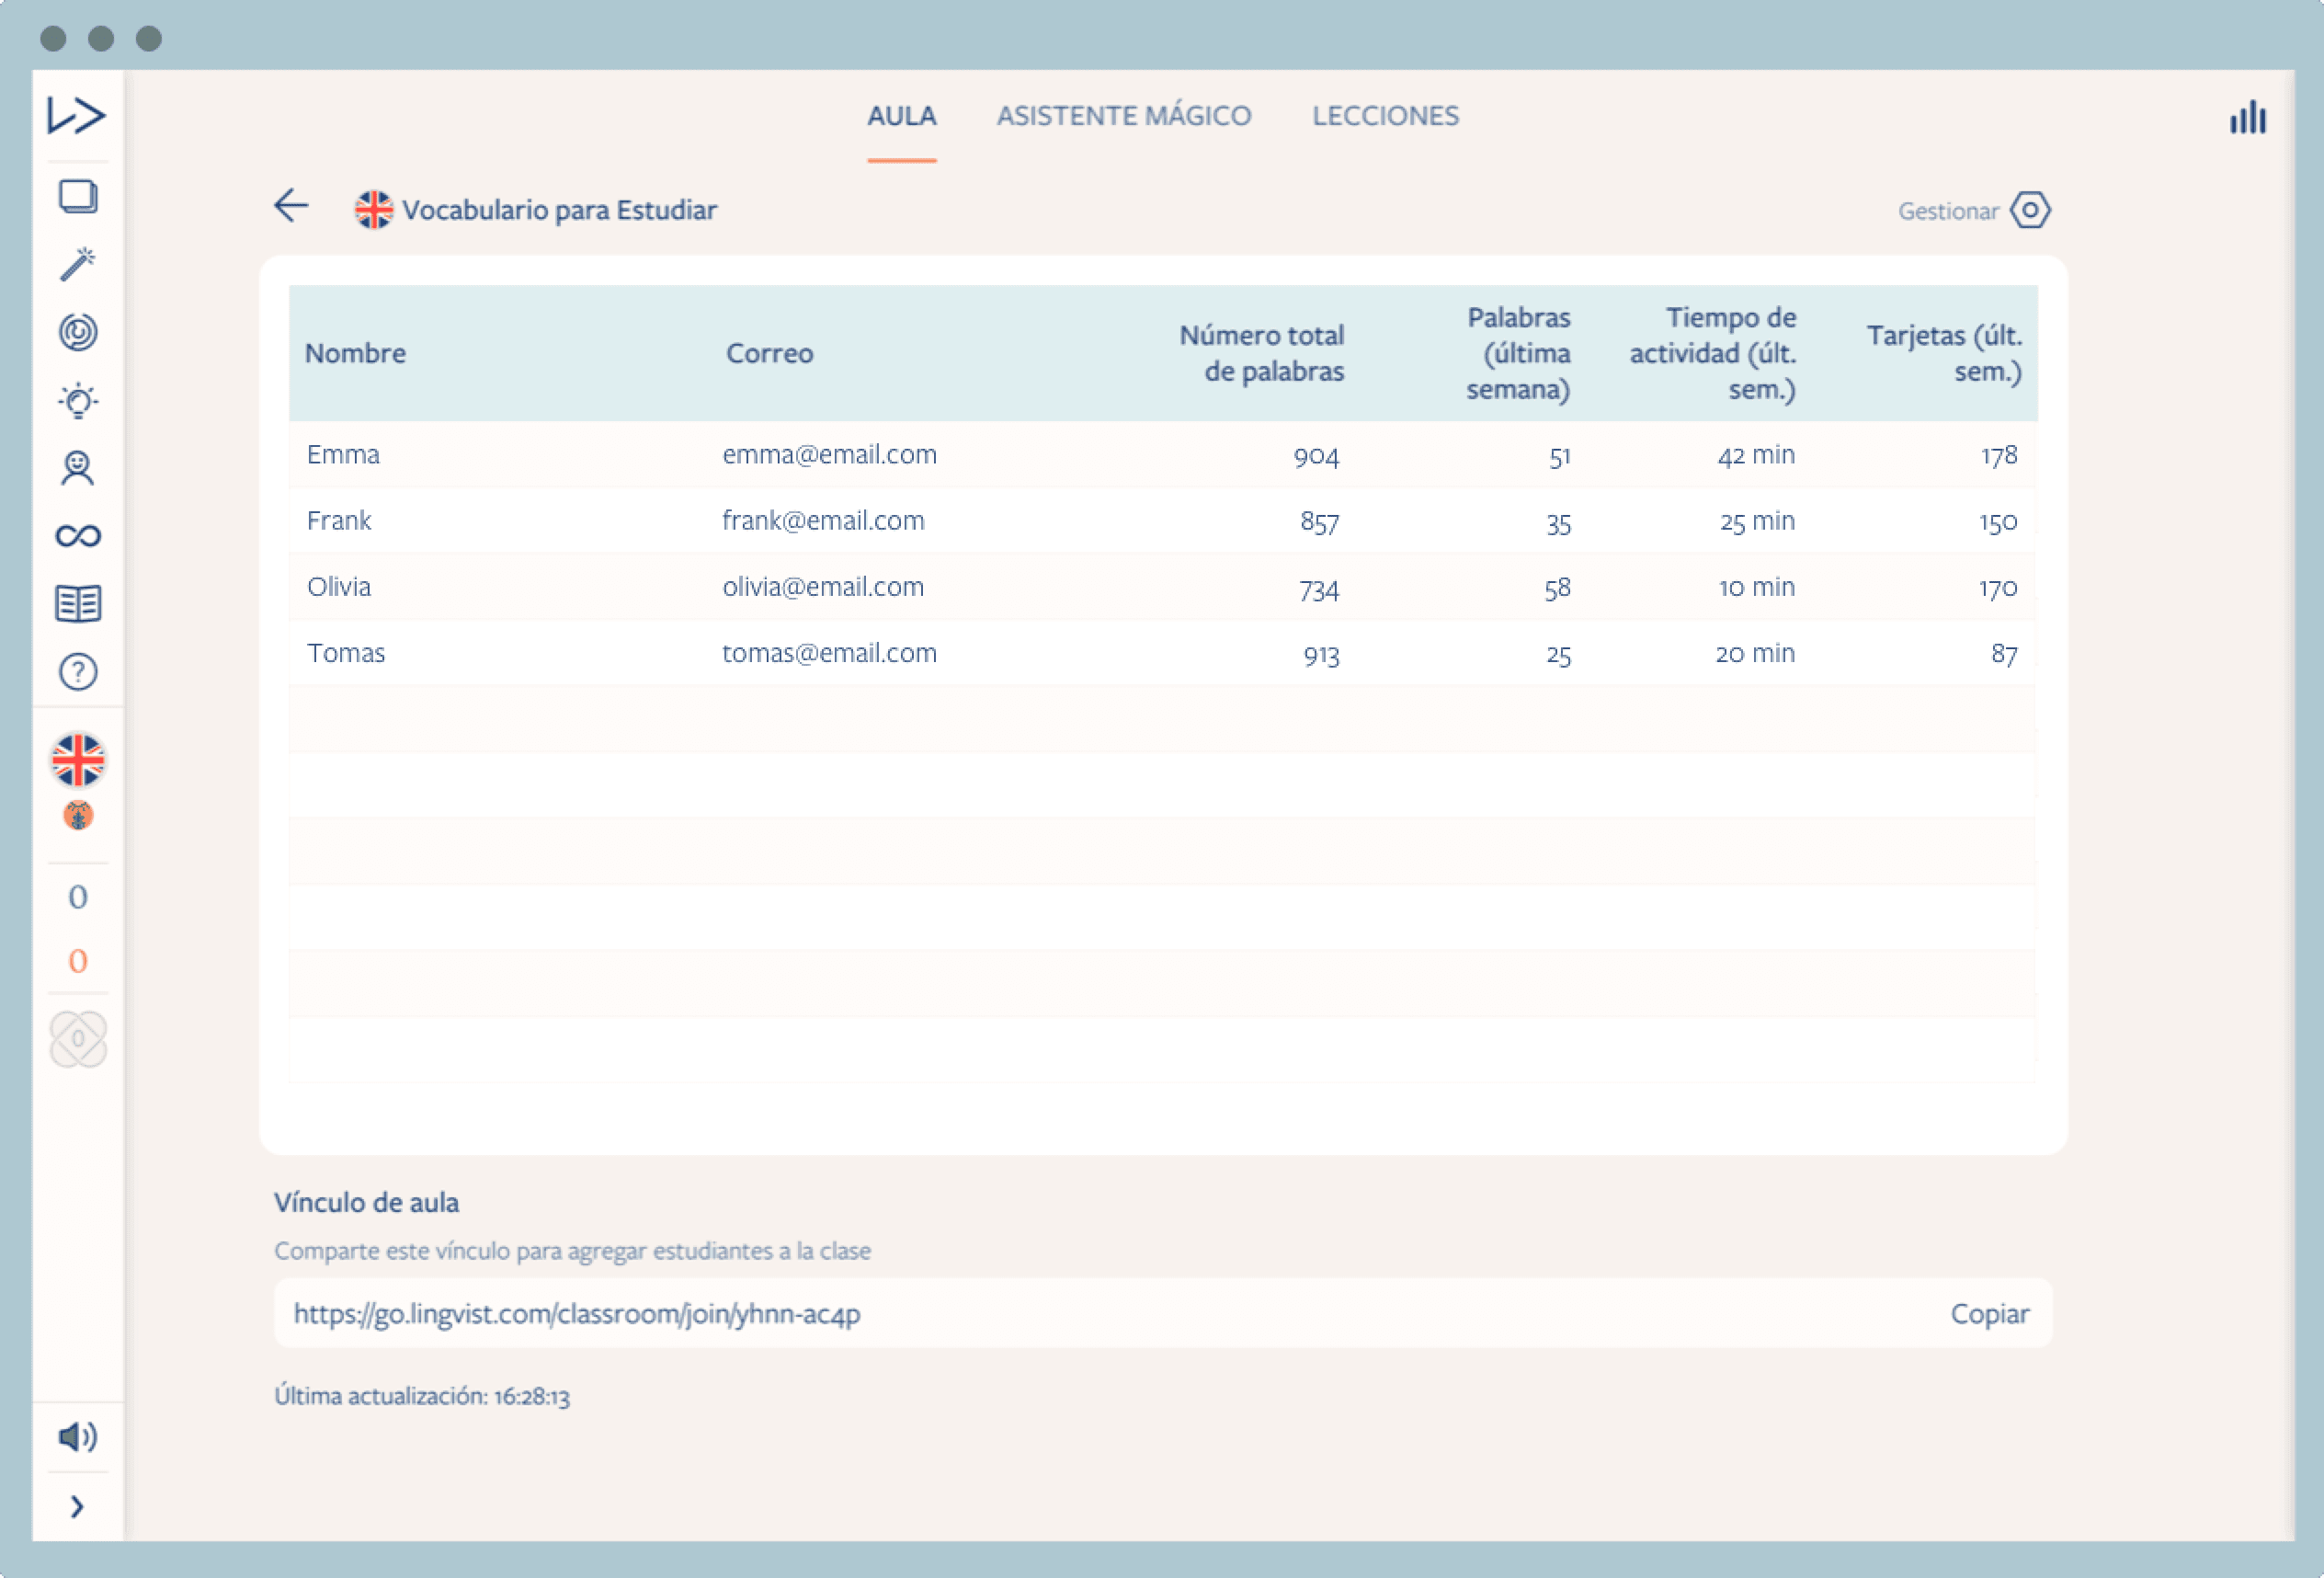The image size is (2324, 1578).
Task: Click the Lingvist logo icon
Action: [77, 115]
